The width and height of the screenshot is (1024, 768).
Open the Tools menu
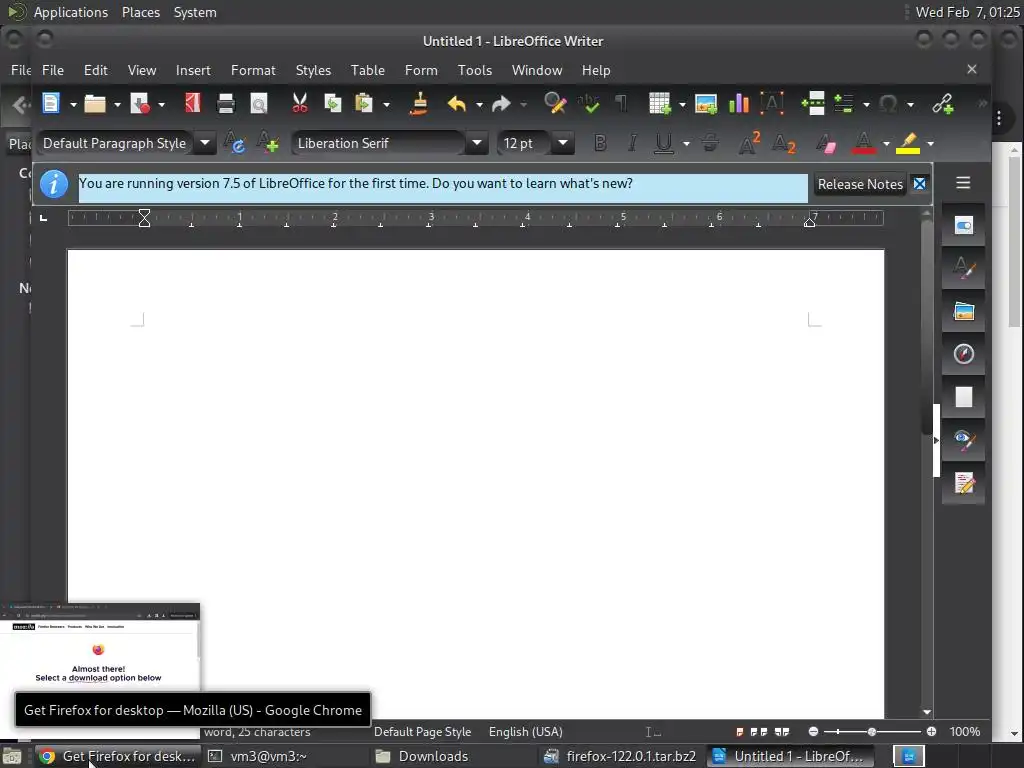pos(474,70)
